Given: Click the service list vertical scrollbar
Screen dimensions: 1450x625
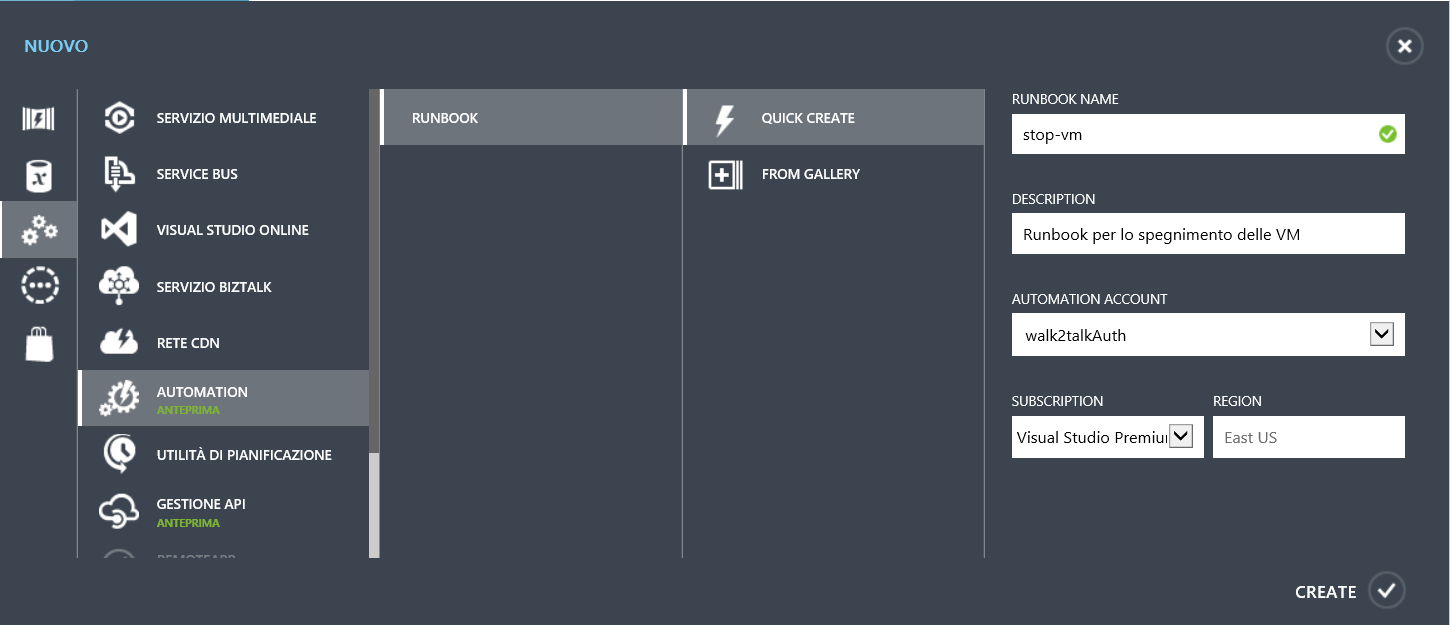Looking at the screenshot, I should point(375,323).
